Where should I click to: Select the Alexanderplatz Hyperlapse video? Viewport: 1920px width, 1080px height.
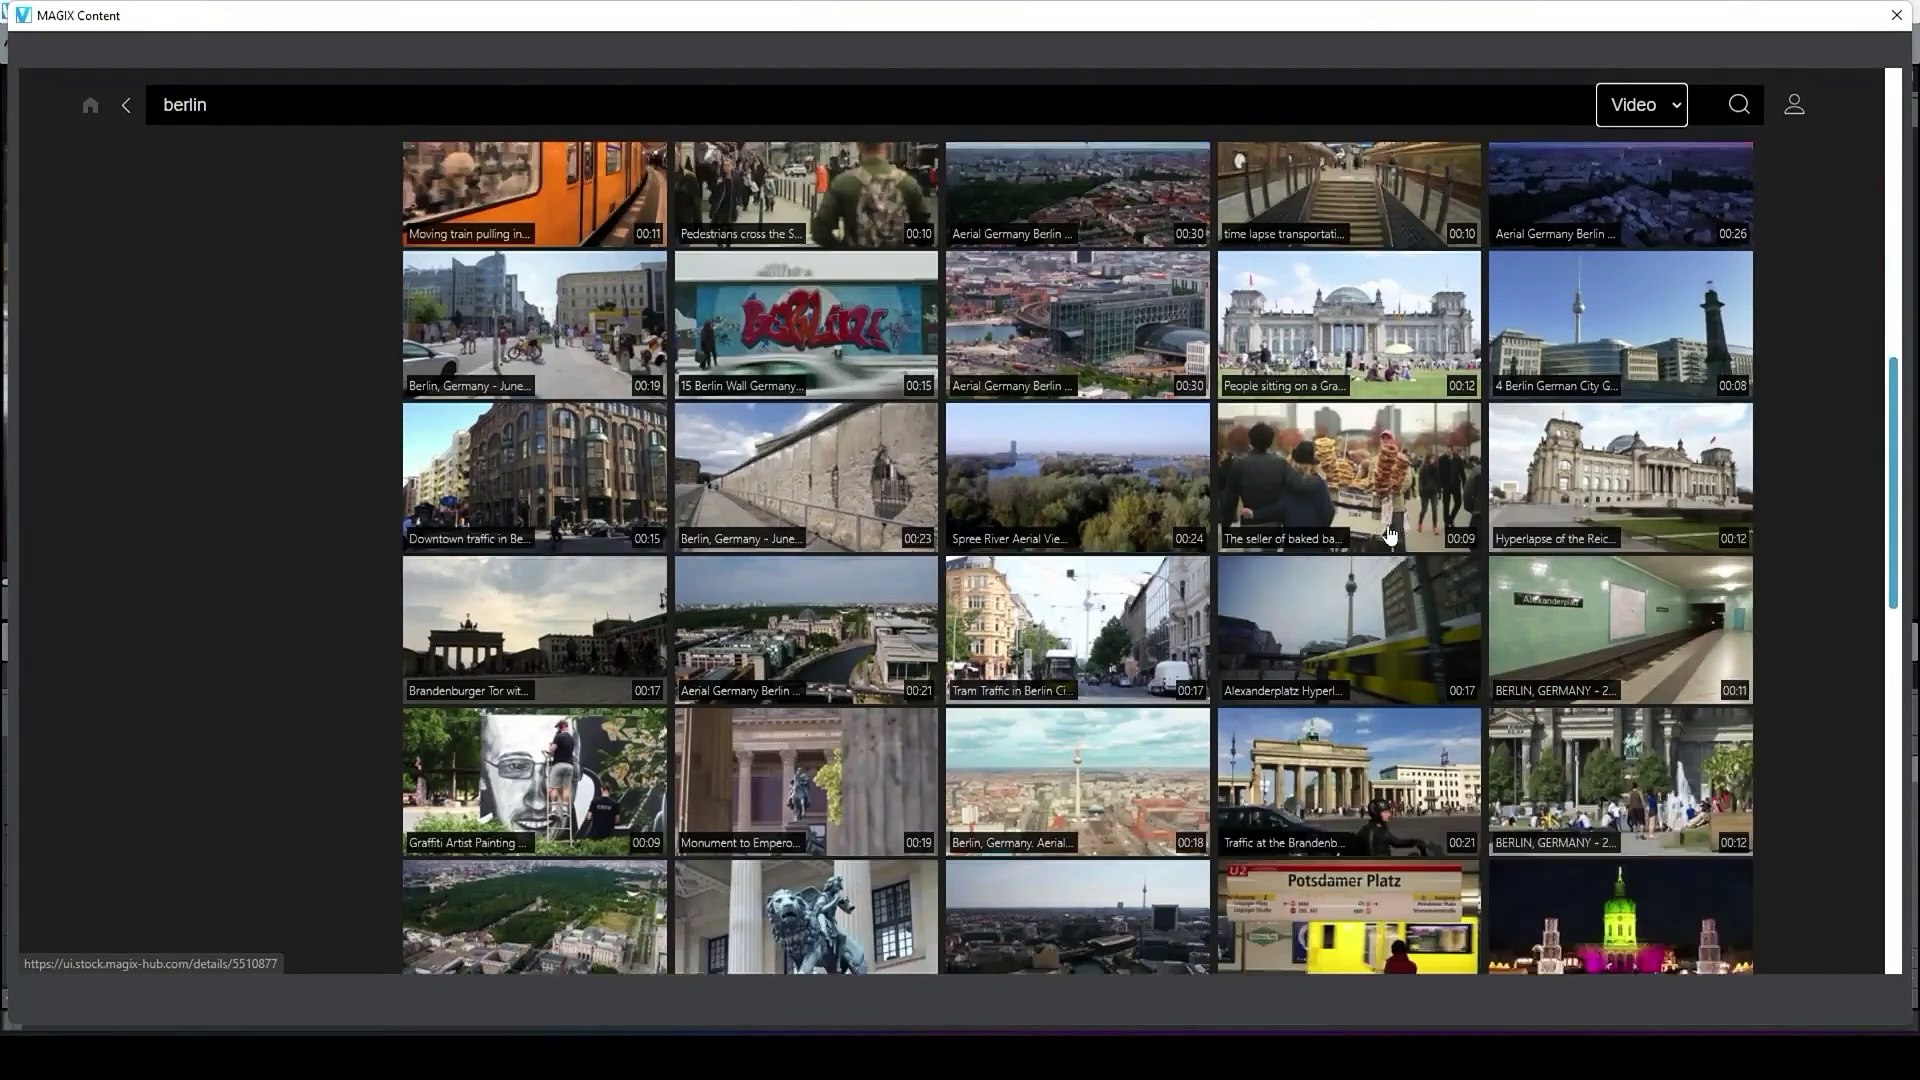point(1348,629)
